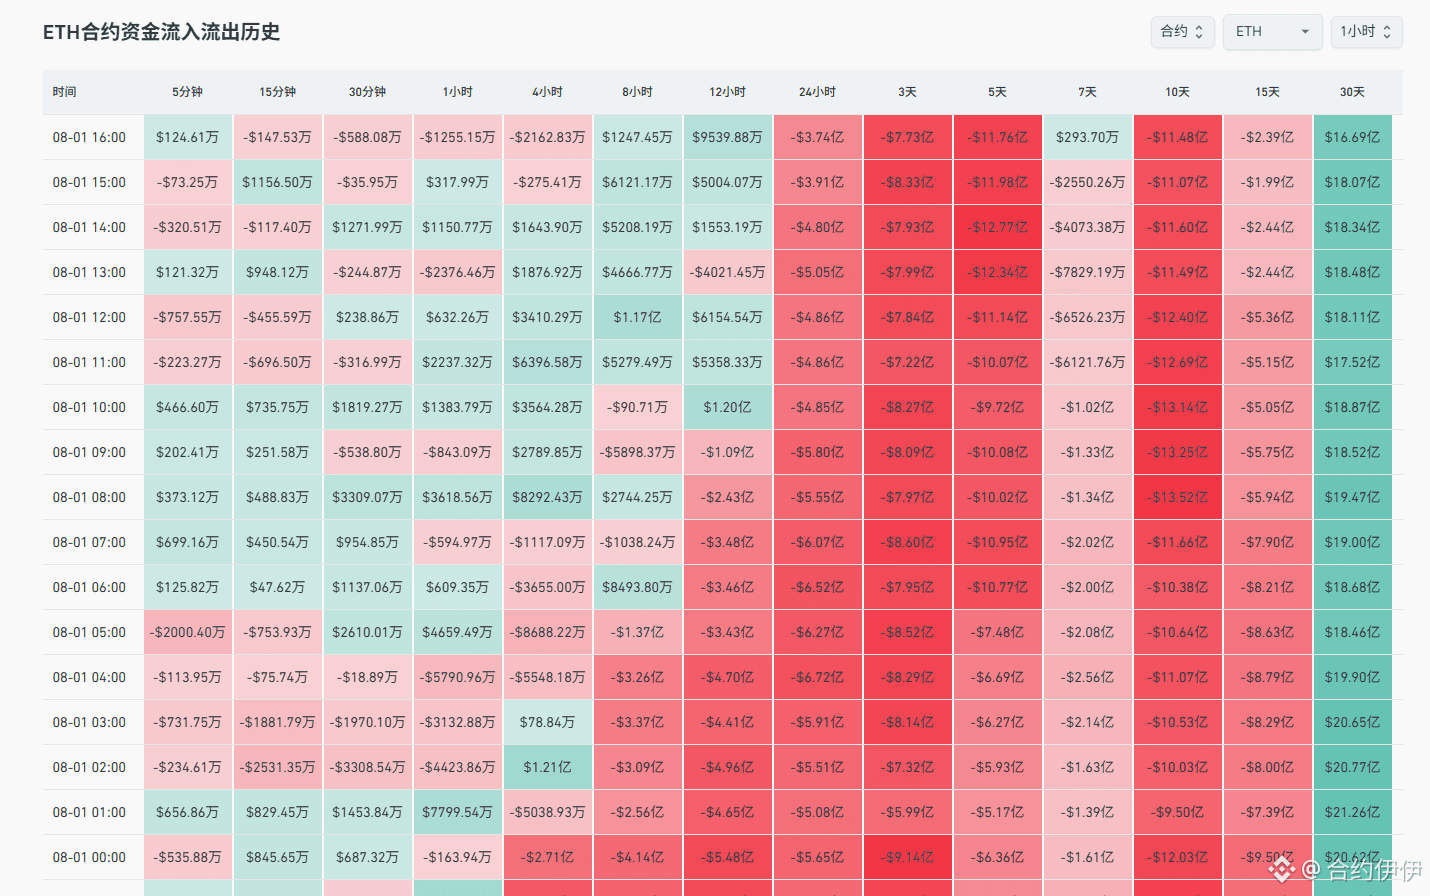Image resolution: width=1430 pixels, height=896 pixels.
Task: Select the 08-01 12:00 time row label
Action: pyautogui.click(x=89, y=317)
